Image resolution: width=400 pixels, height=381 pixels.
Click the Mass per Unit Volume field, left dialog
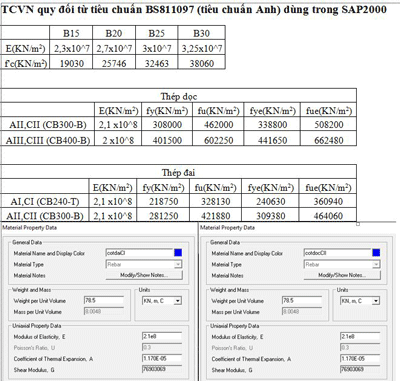104,311
